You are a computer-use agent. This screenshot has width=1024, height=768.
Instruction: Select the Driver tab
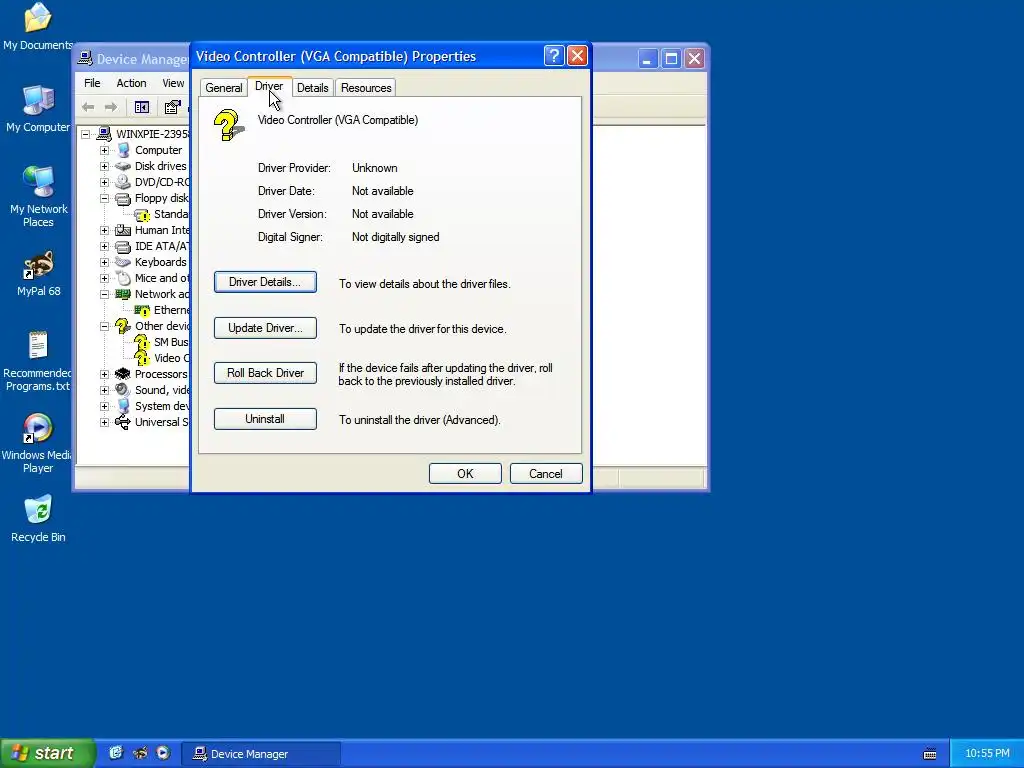click(x=269, y=86)
